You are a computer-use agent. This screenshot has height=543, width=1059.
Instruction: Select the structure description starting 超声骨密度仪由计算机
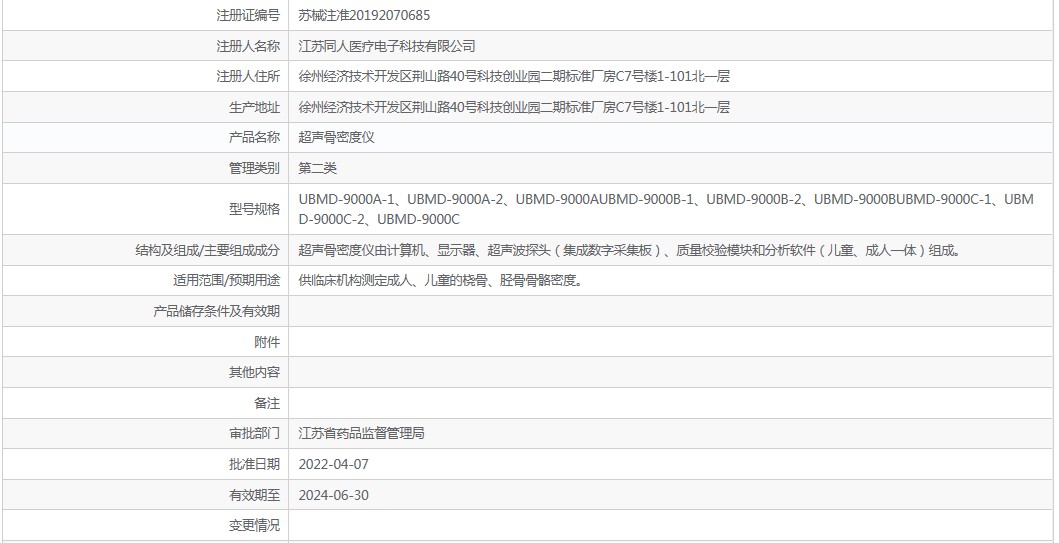coord(629,251)
